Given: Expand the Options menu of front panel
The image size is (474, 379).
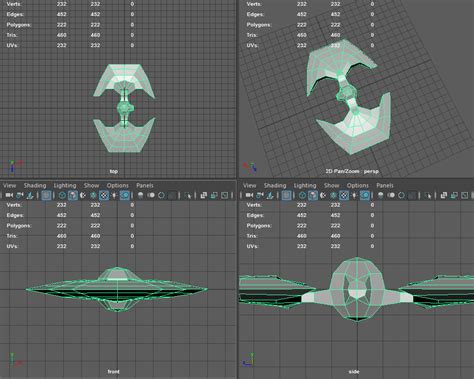Looking at the screenshot, I should pyautogui.click(x=118, y=185).
